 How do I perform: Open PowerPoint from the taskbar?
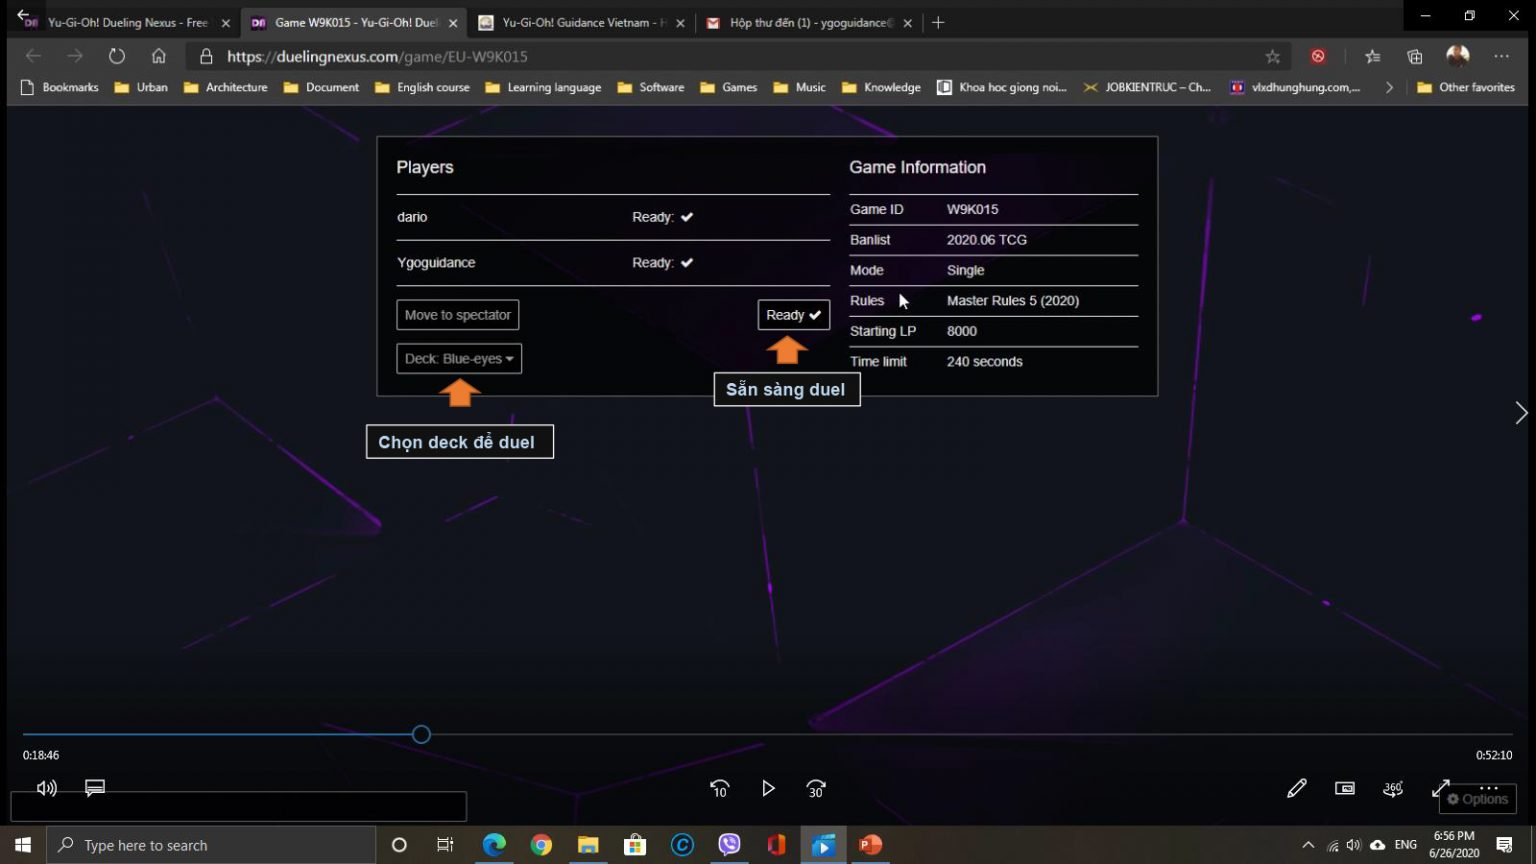coord(869,845)
